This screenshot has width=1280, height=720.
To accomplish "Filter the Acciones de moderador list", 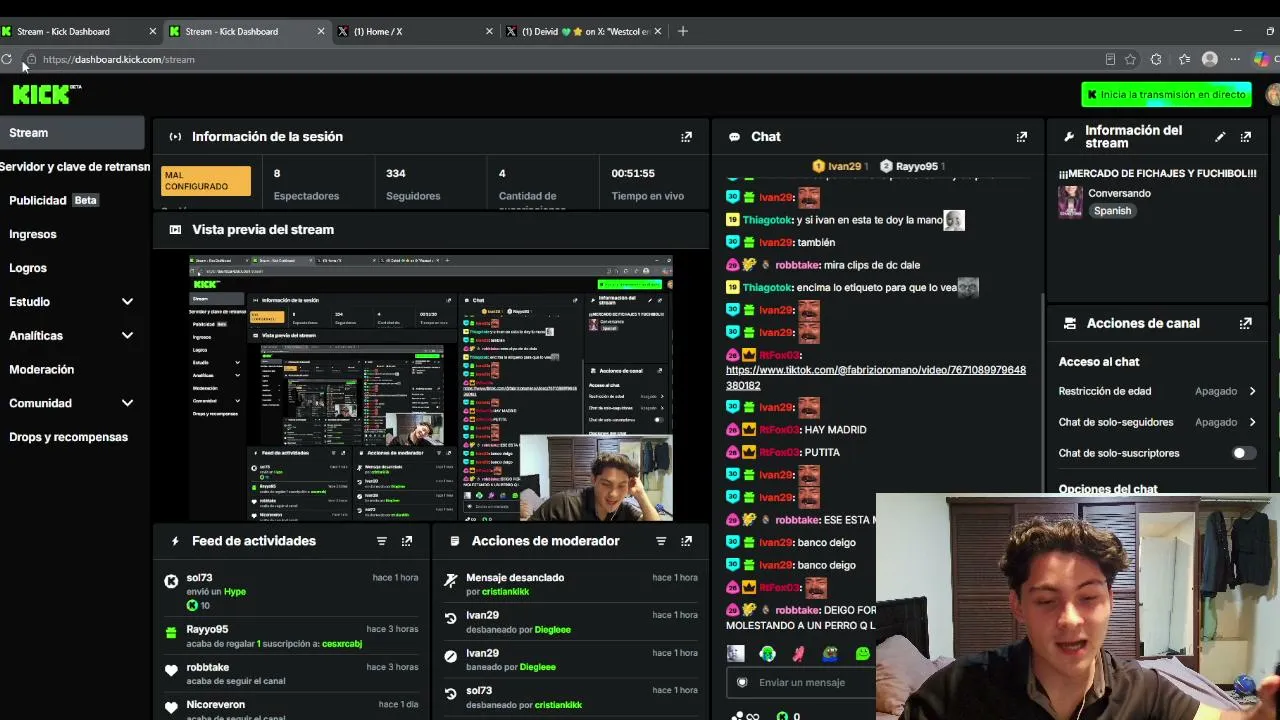I will click(x=661, y=541).
